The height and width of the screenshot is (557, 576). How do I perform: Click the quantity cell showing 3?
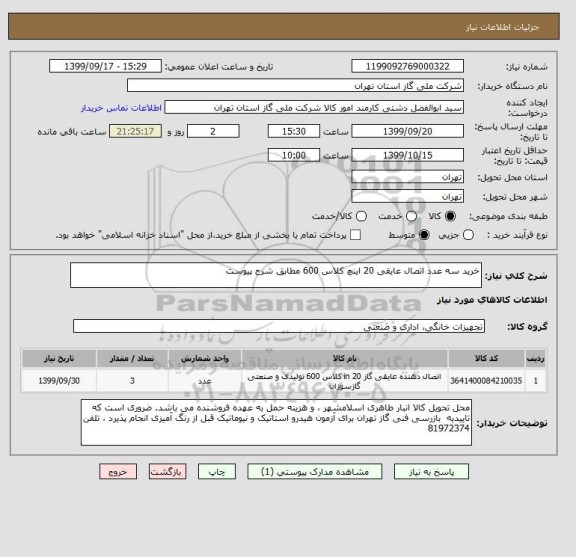pos(132,381)
